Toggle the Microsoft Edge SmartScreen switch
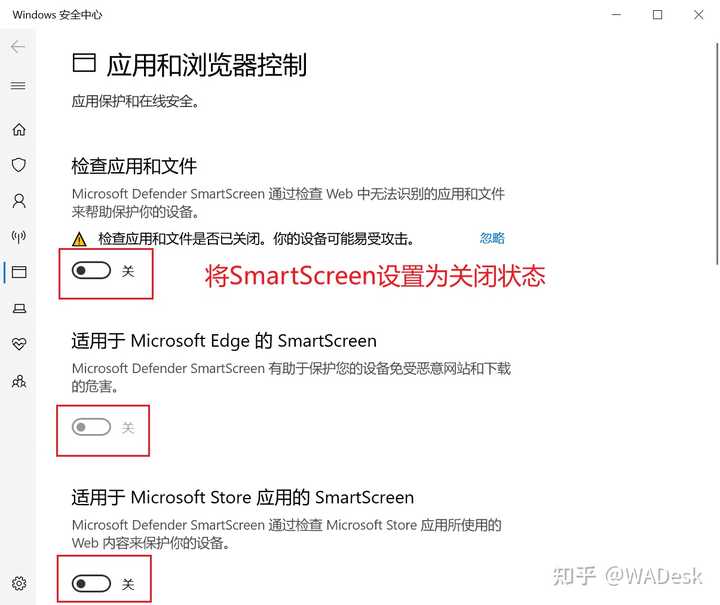This screenshot has height=605, width=720. (91, 427)
